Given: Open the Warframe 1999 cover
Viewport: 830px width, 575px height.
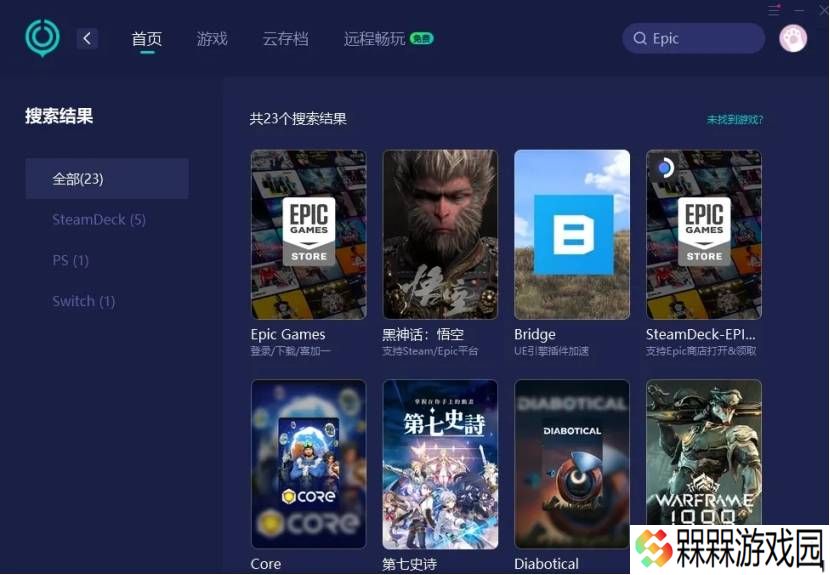Looking at the screenshot, I should pyautogui.click(x=703, y=453).
